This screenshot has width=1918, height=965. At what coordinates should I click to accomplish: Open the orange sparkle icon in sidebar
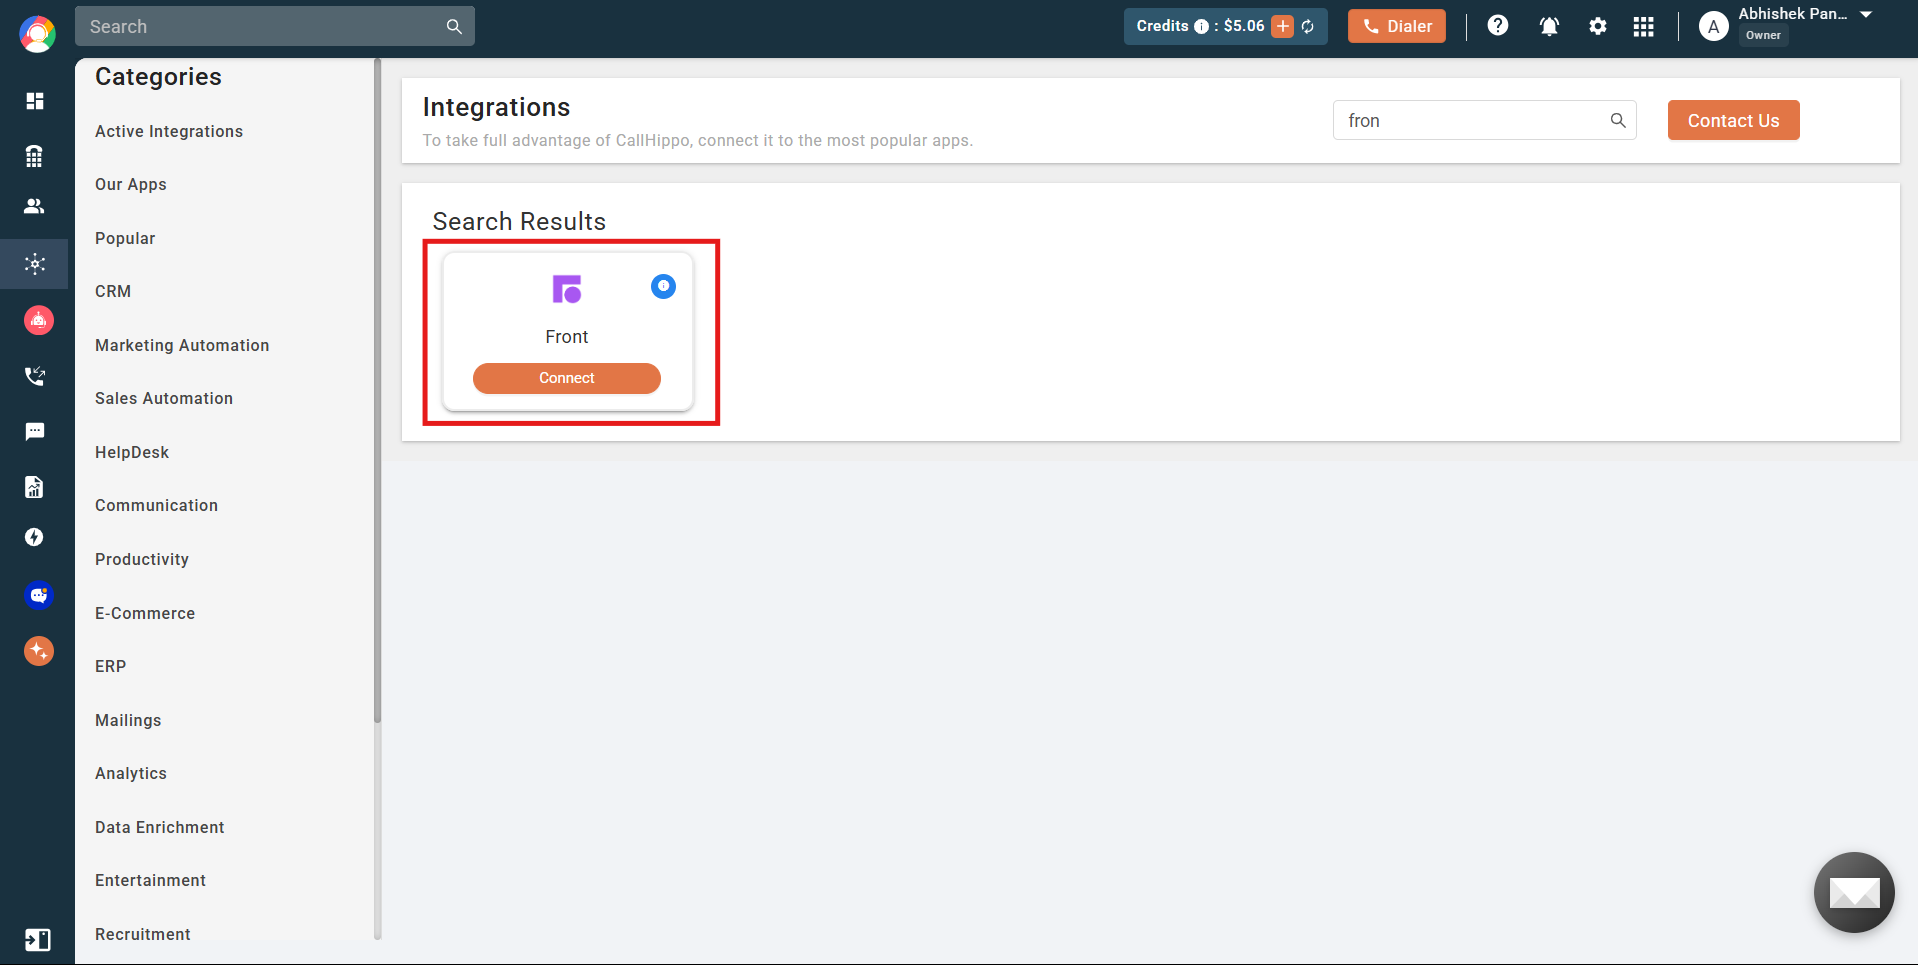(38, 651)
